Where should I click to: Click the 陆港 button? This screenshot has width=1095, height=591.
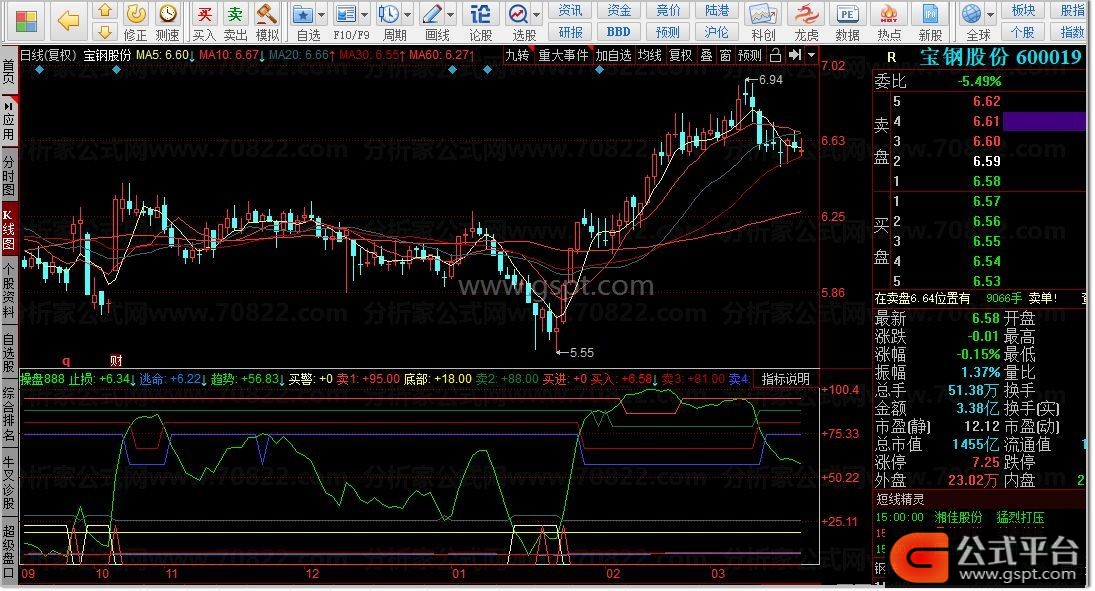coord(716,10)
